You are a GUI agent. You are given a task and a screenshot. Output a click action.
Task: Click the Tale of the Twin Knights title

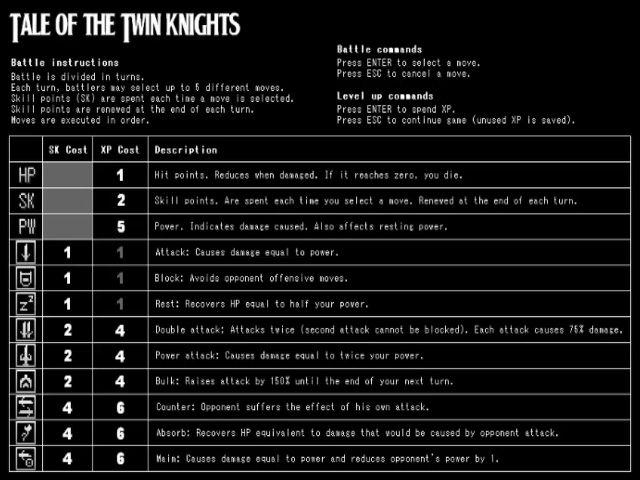coord(125,24)
